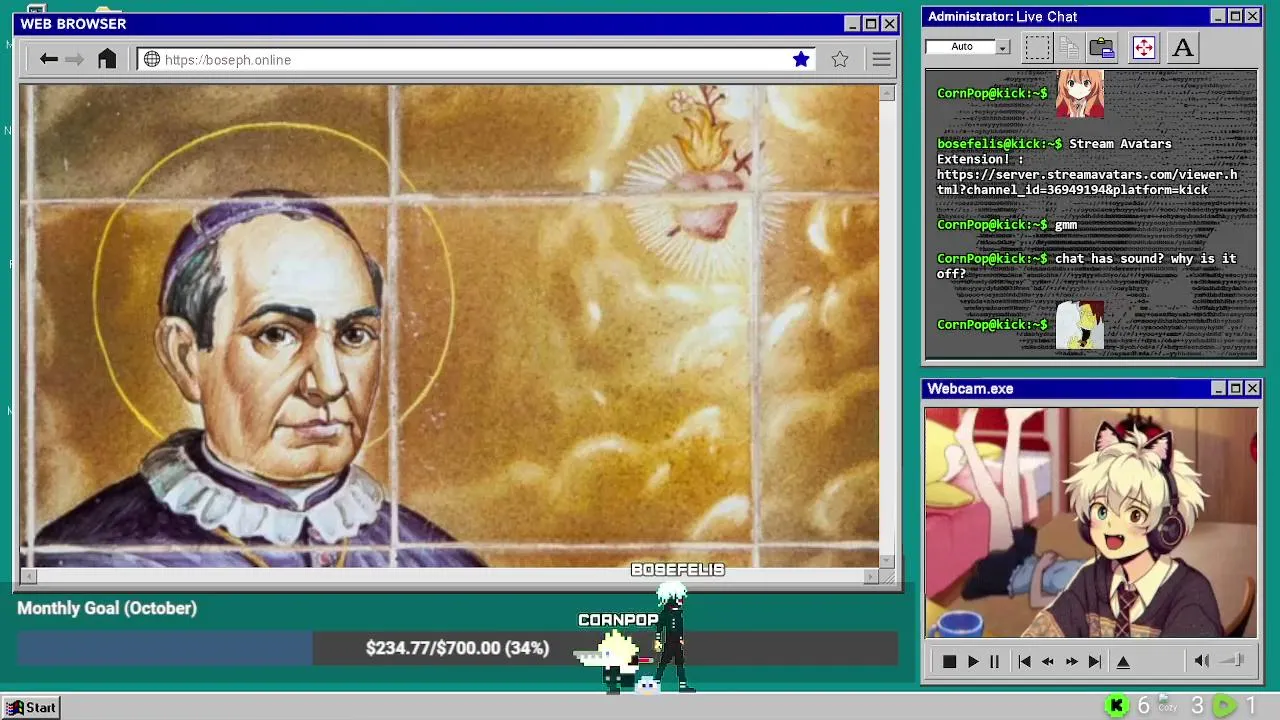Click the filled blue bookmark star

(x=801, y=60)
